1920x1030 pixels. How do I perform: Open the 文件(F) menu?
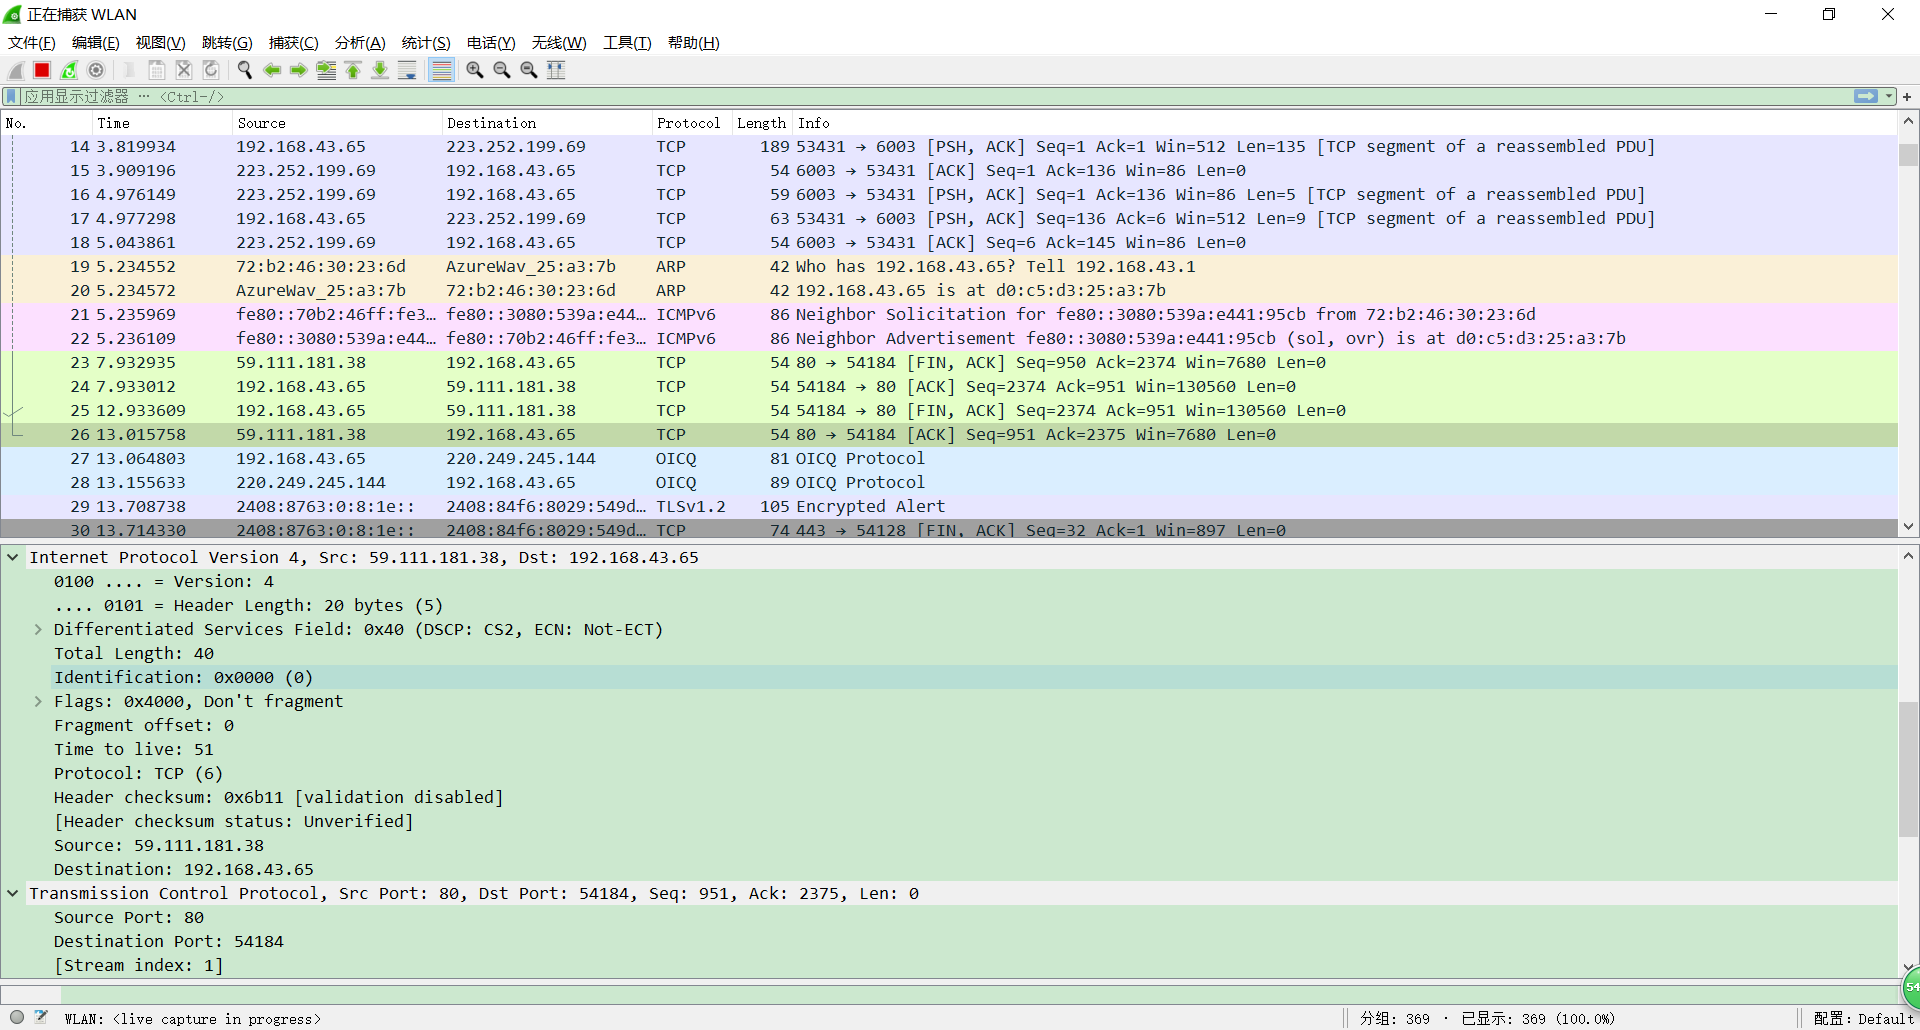coord(32,43)
